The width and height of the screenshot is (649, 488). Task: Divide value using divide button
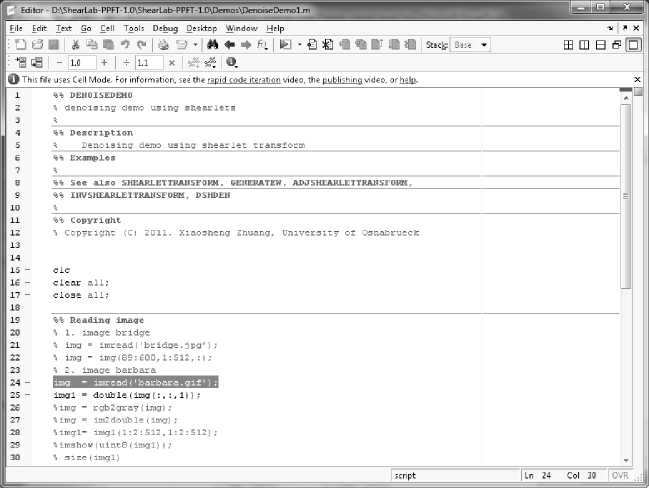coord(127,63)
